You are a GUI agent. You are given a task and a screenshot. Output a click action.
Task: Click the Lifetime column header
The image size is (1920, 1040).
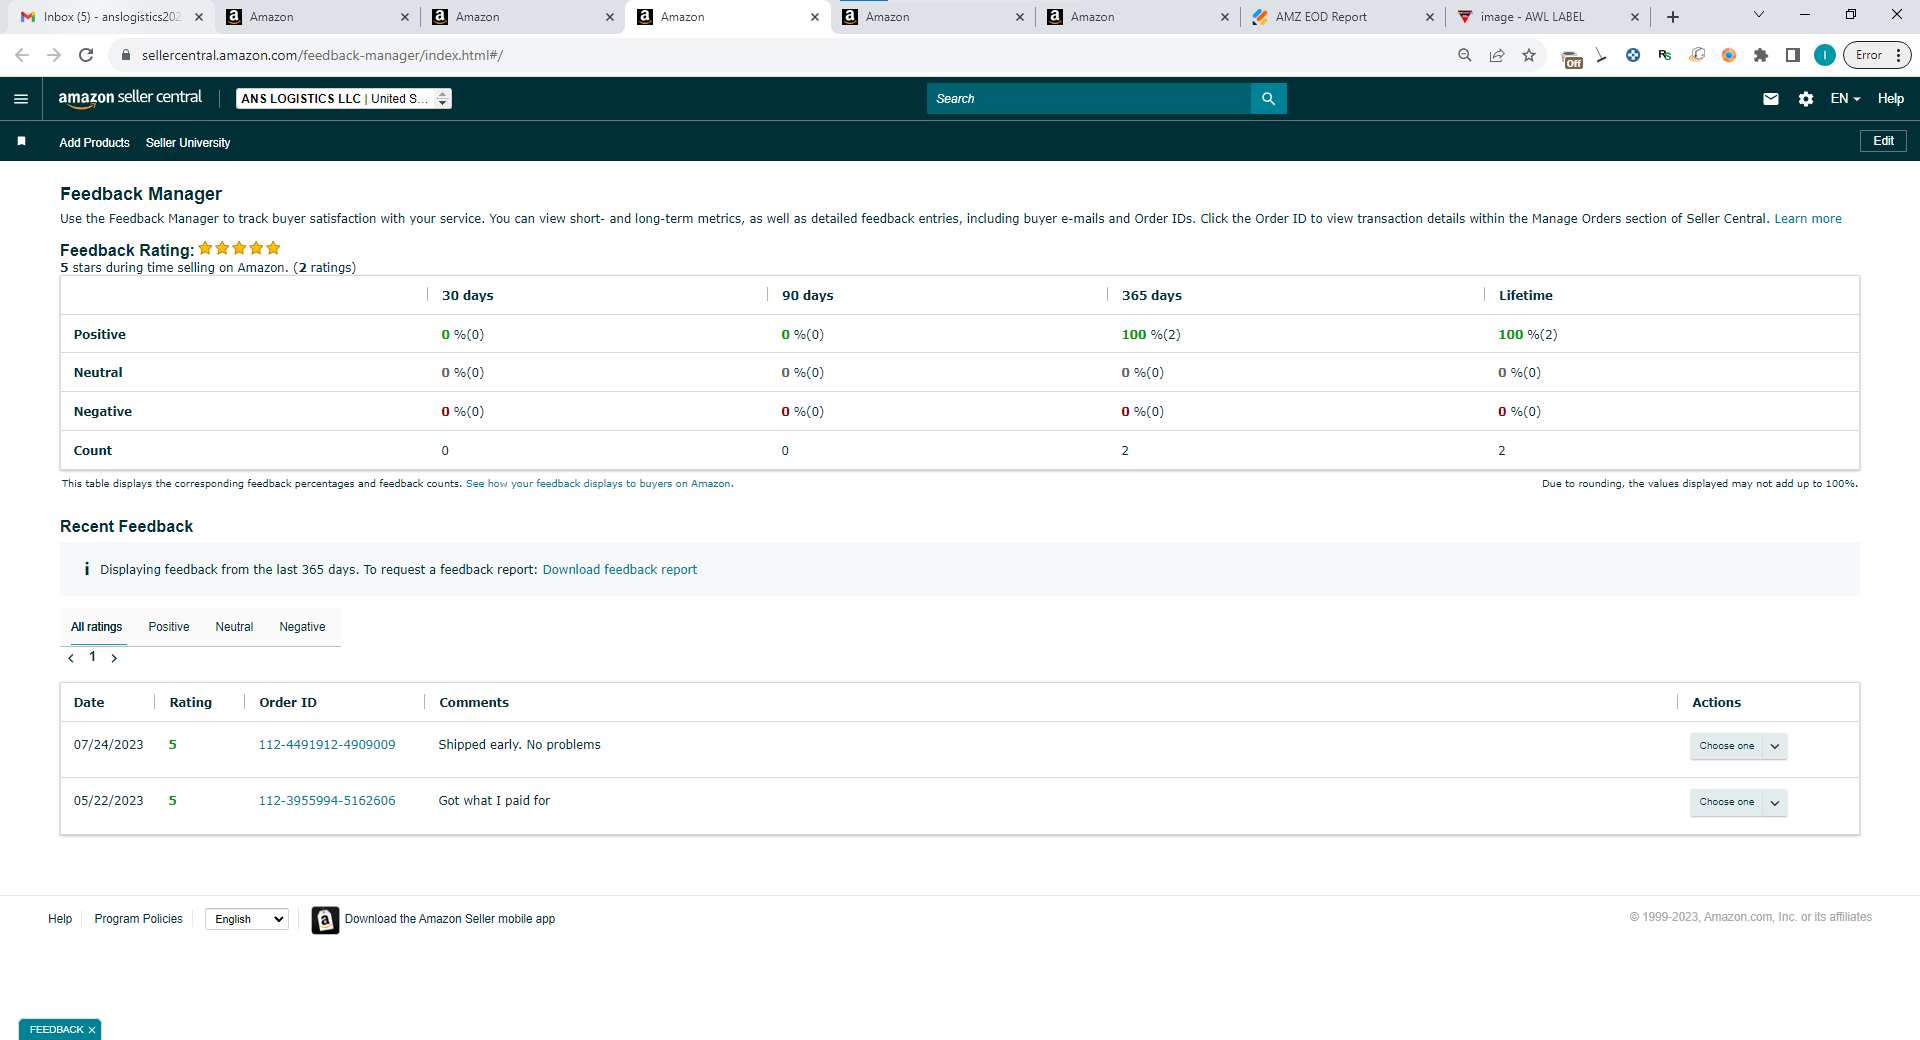[x=1526, y=296]
